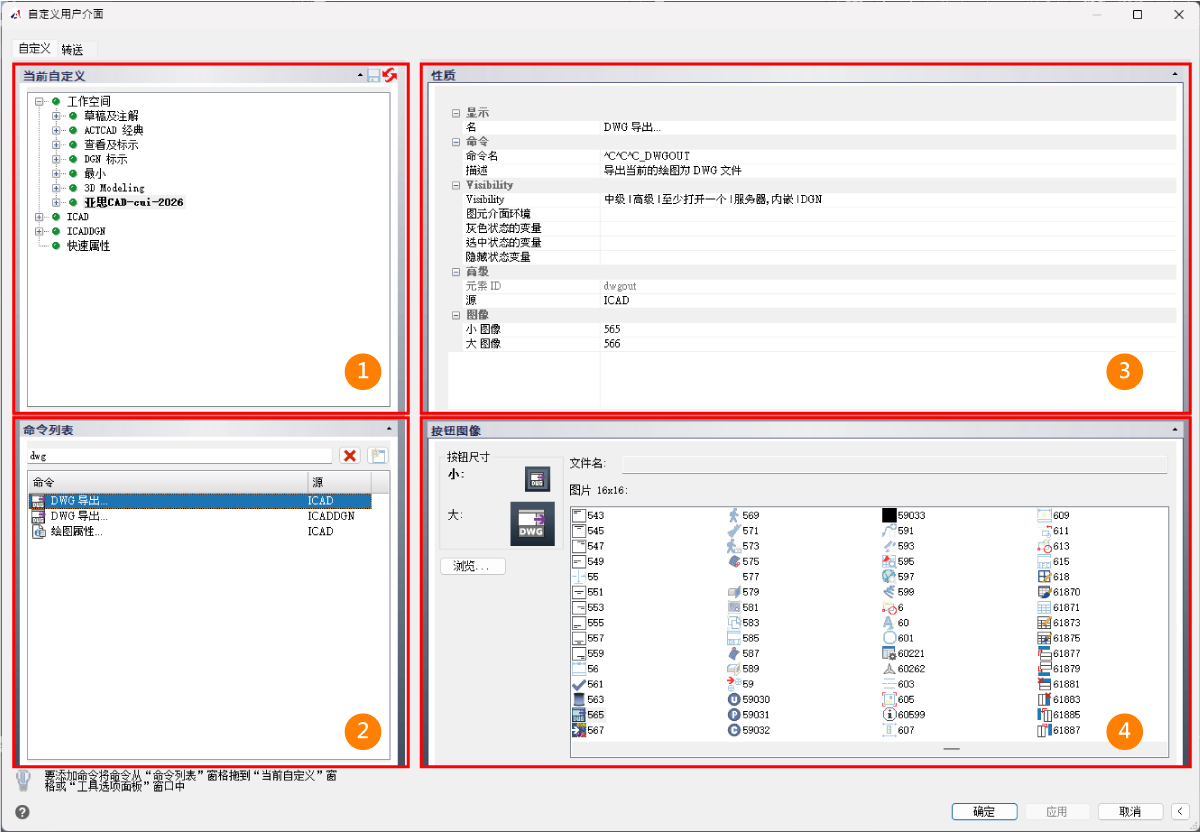Collapse the 性质 panel using header arrow
The width and height of the screenshot is (1200, 834).
[x=1175, y=75]
